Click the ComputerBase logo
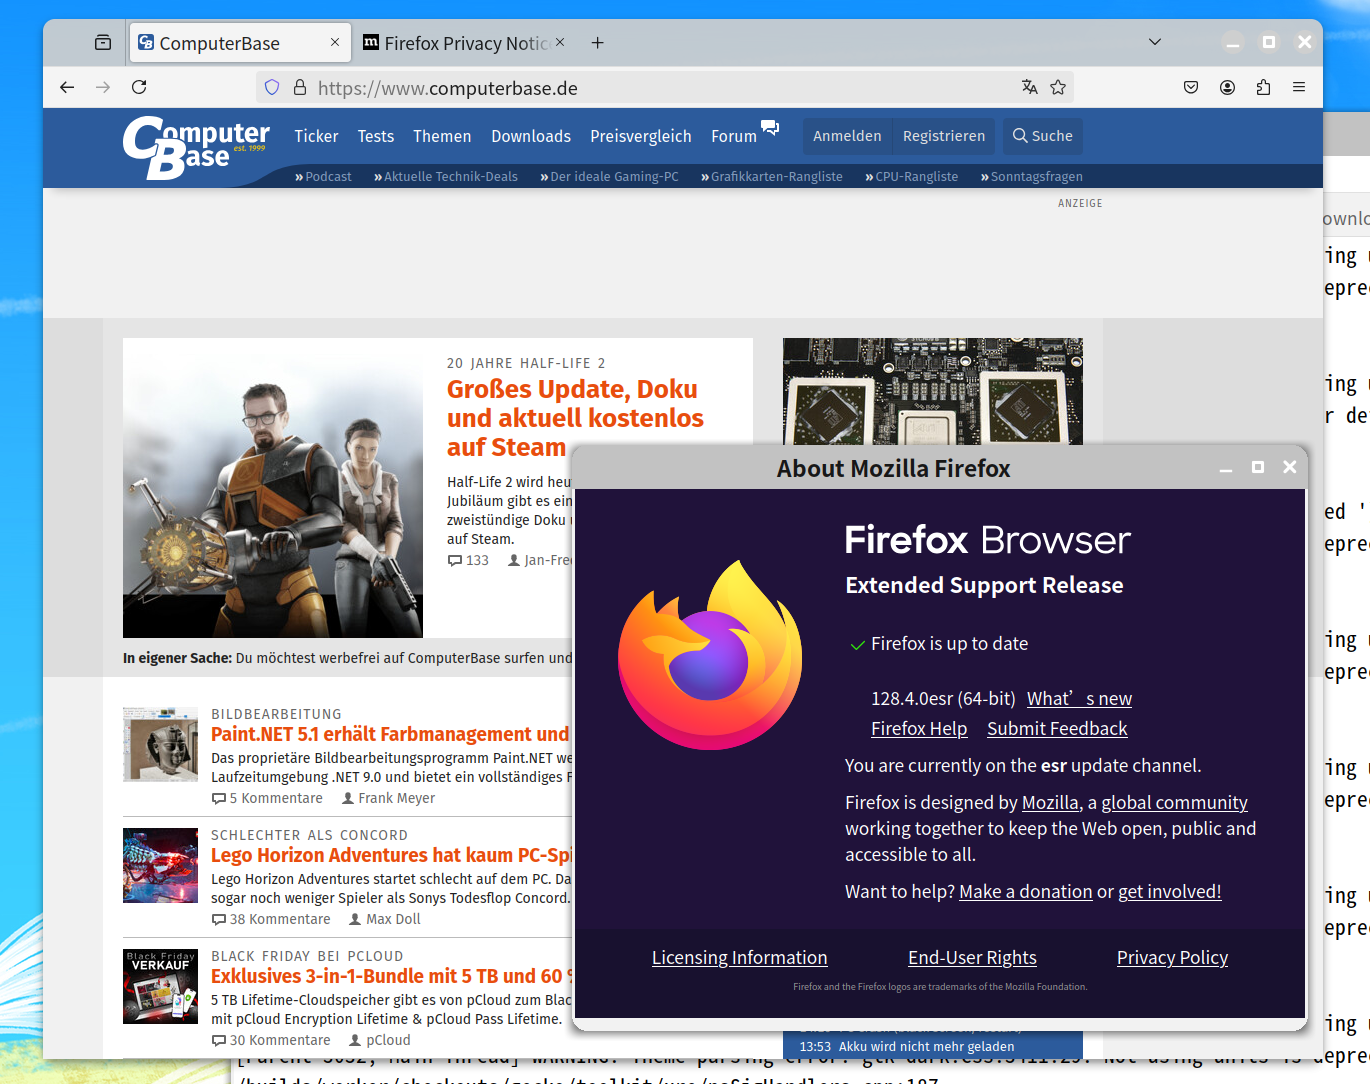 [x=196, y=147]
